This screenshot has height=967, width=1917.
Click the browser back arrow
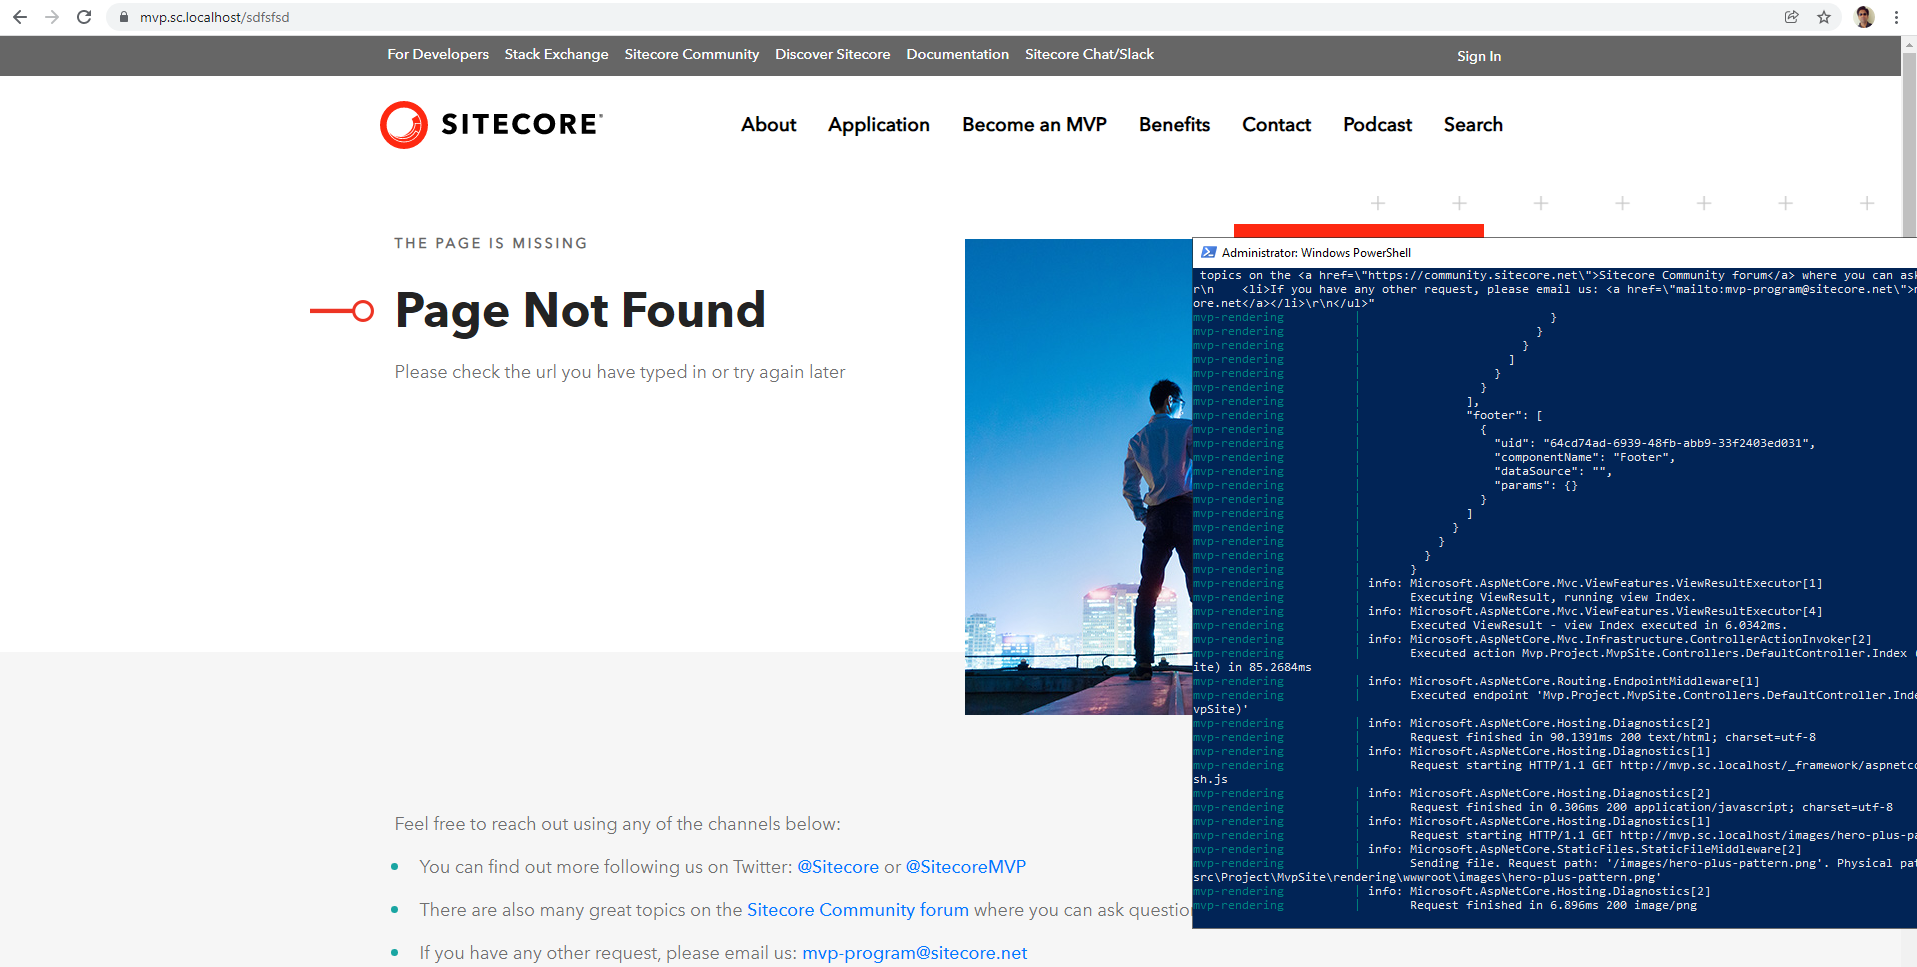(x=20, y=17)
